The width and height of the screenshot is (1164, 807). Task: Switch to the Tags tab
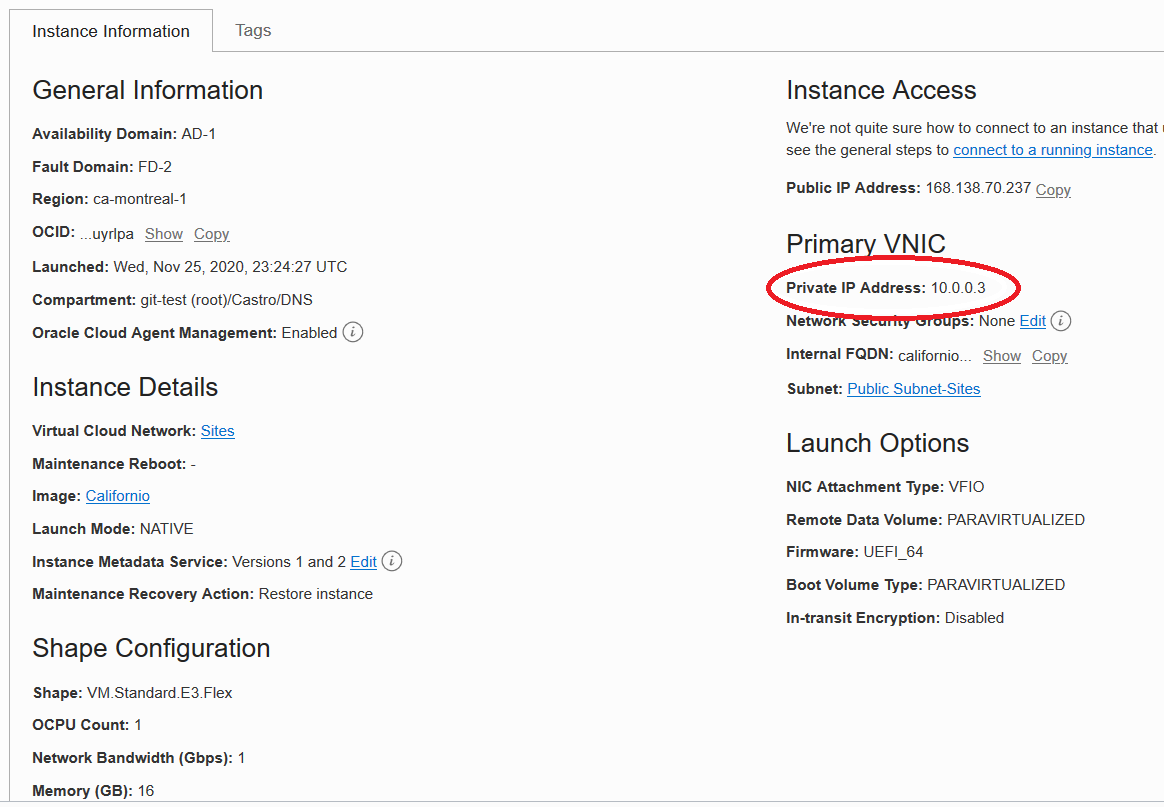pyautogui.click(x=253, y=30)
